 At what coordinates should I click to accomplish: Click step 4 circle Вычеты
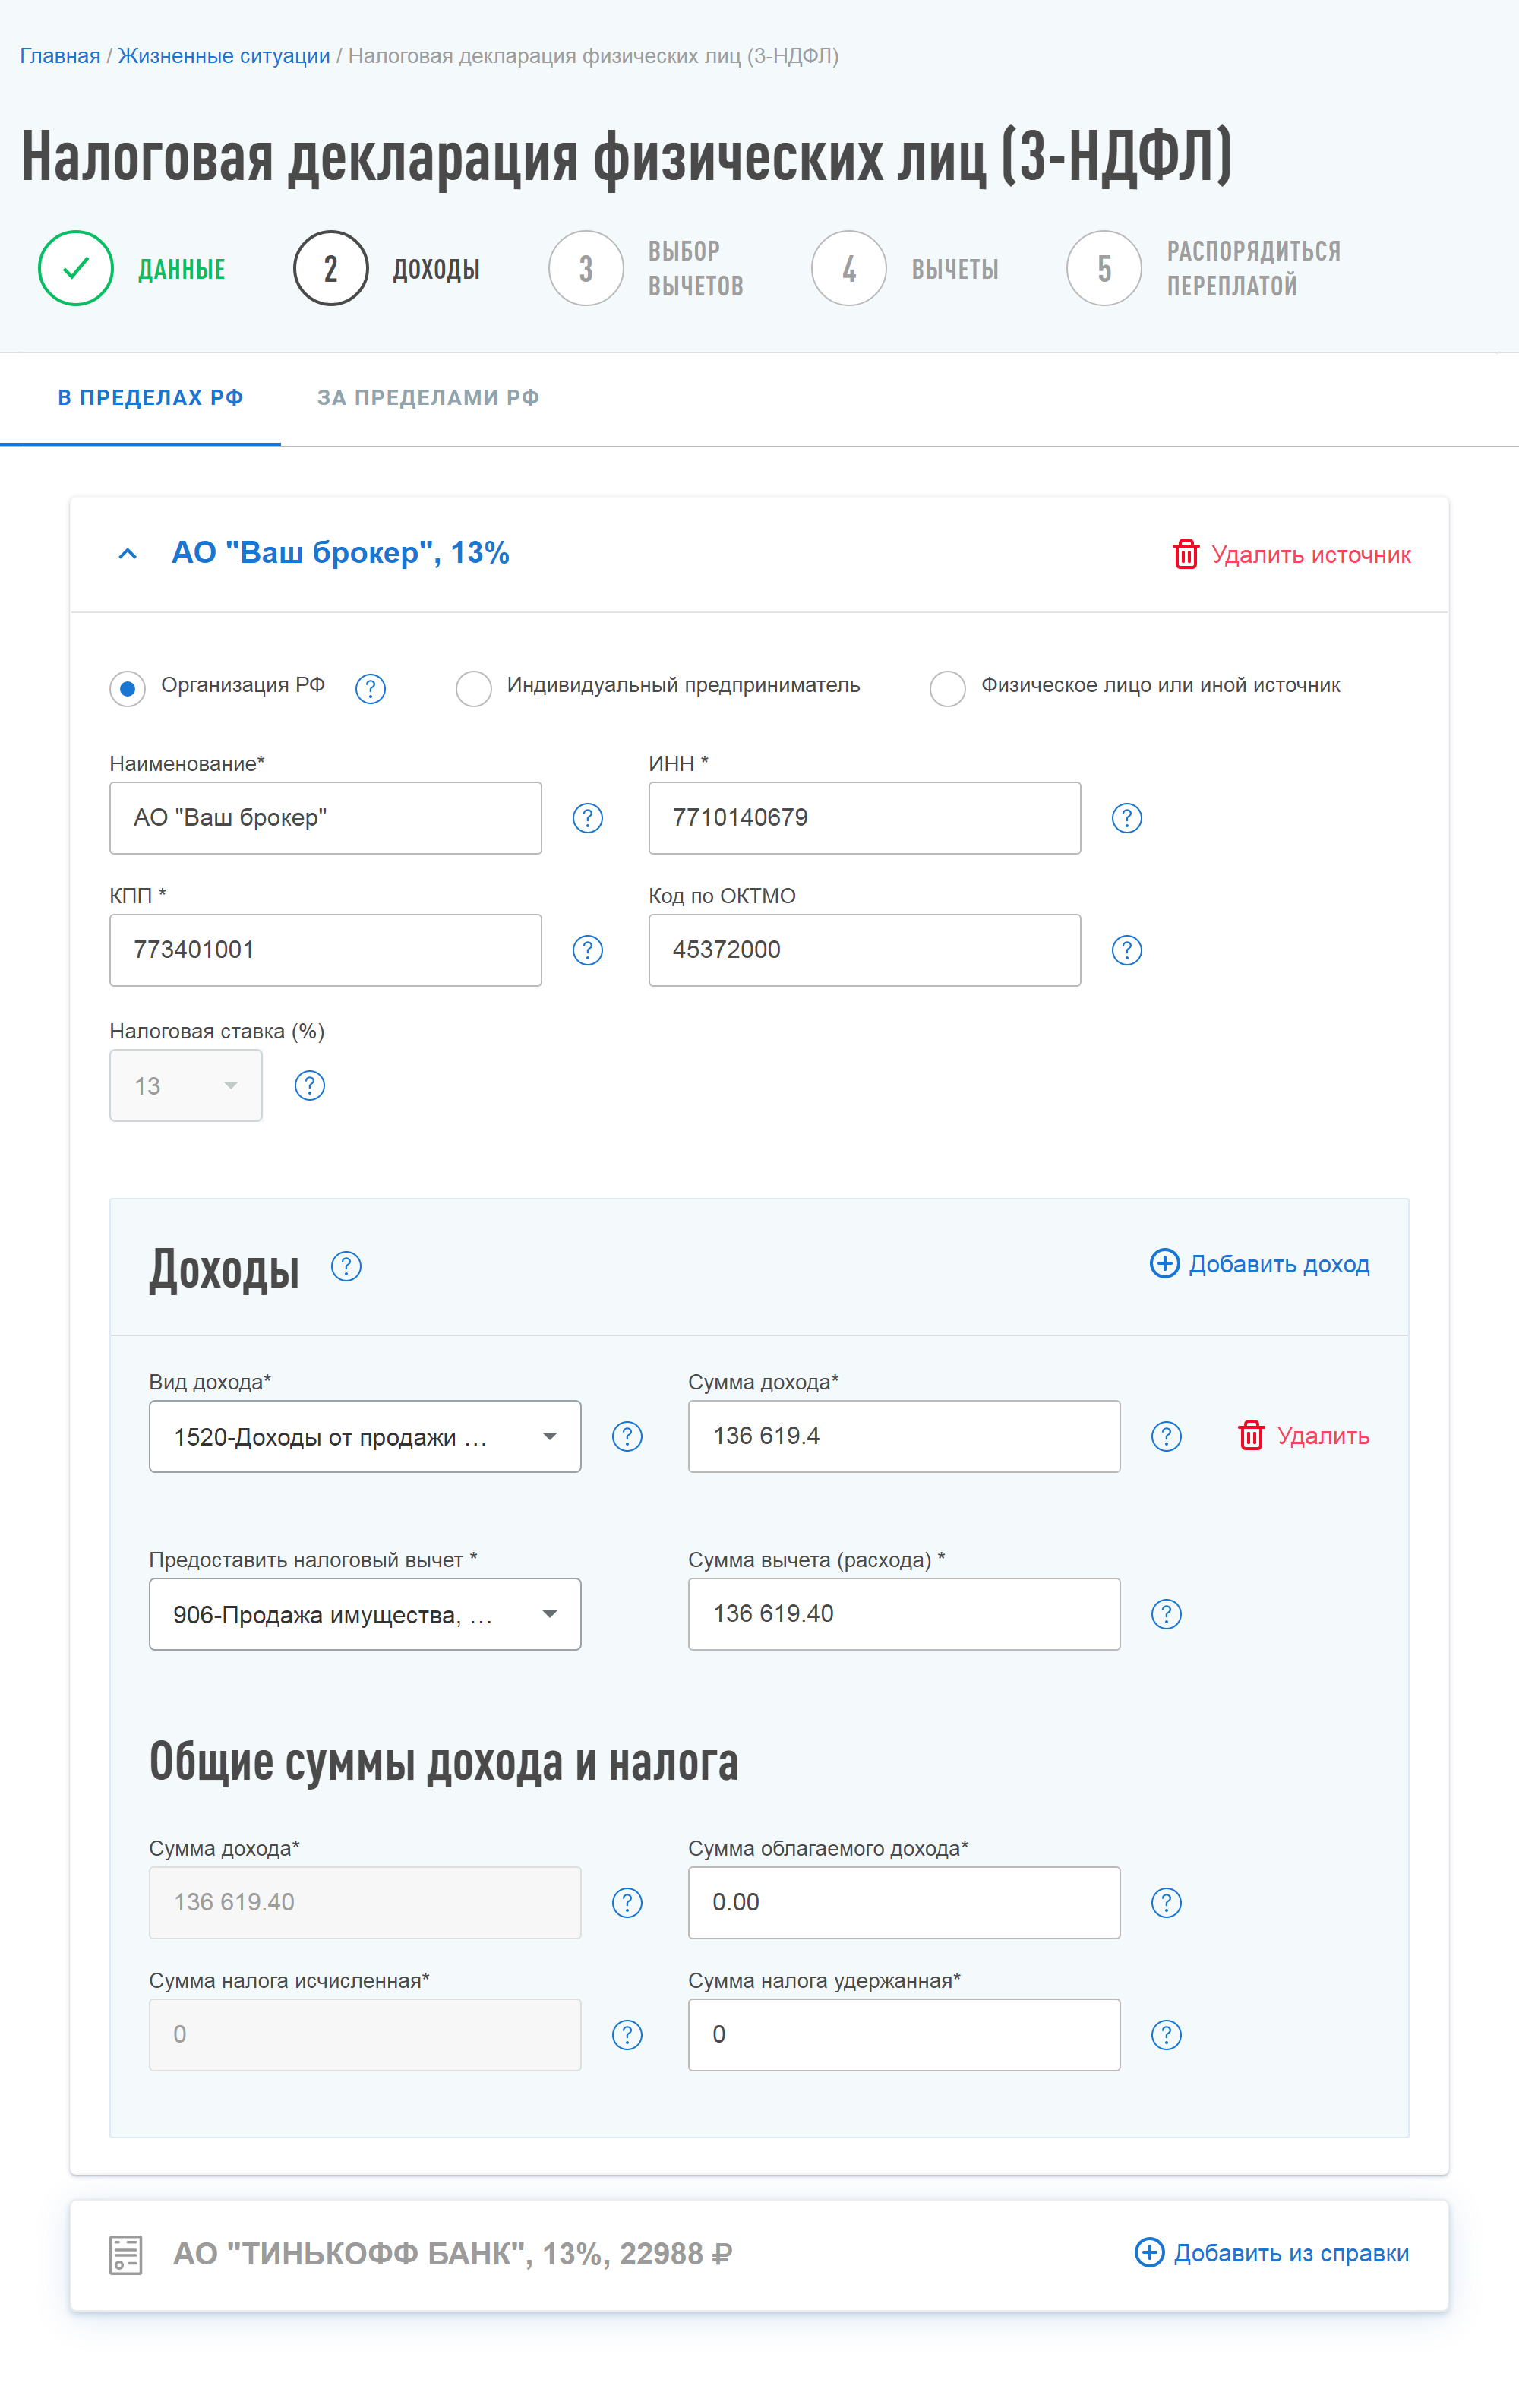(x=848, y=268)
